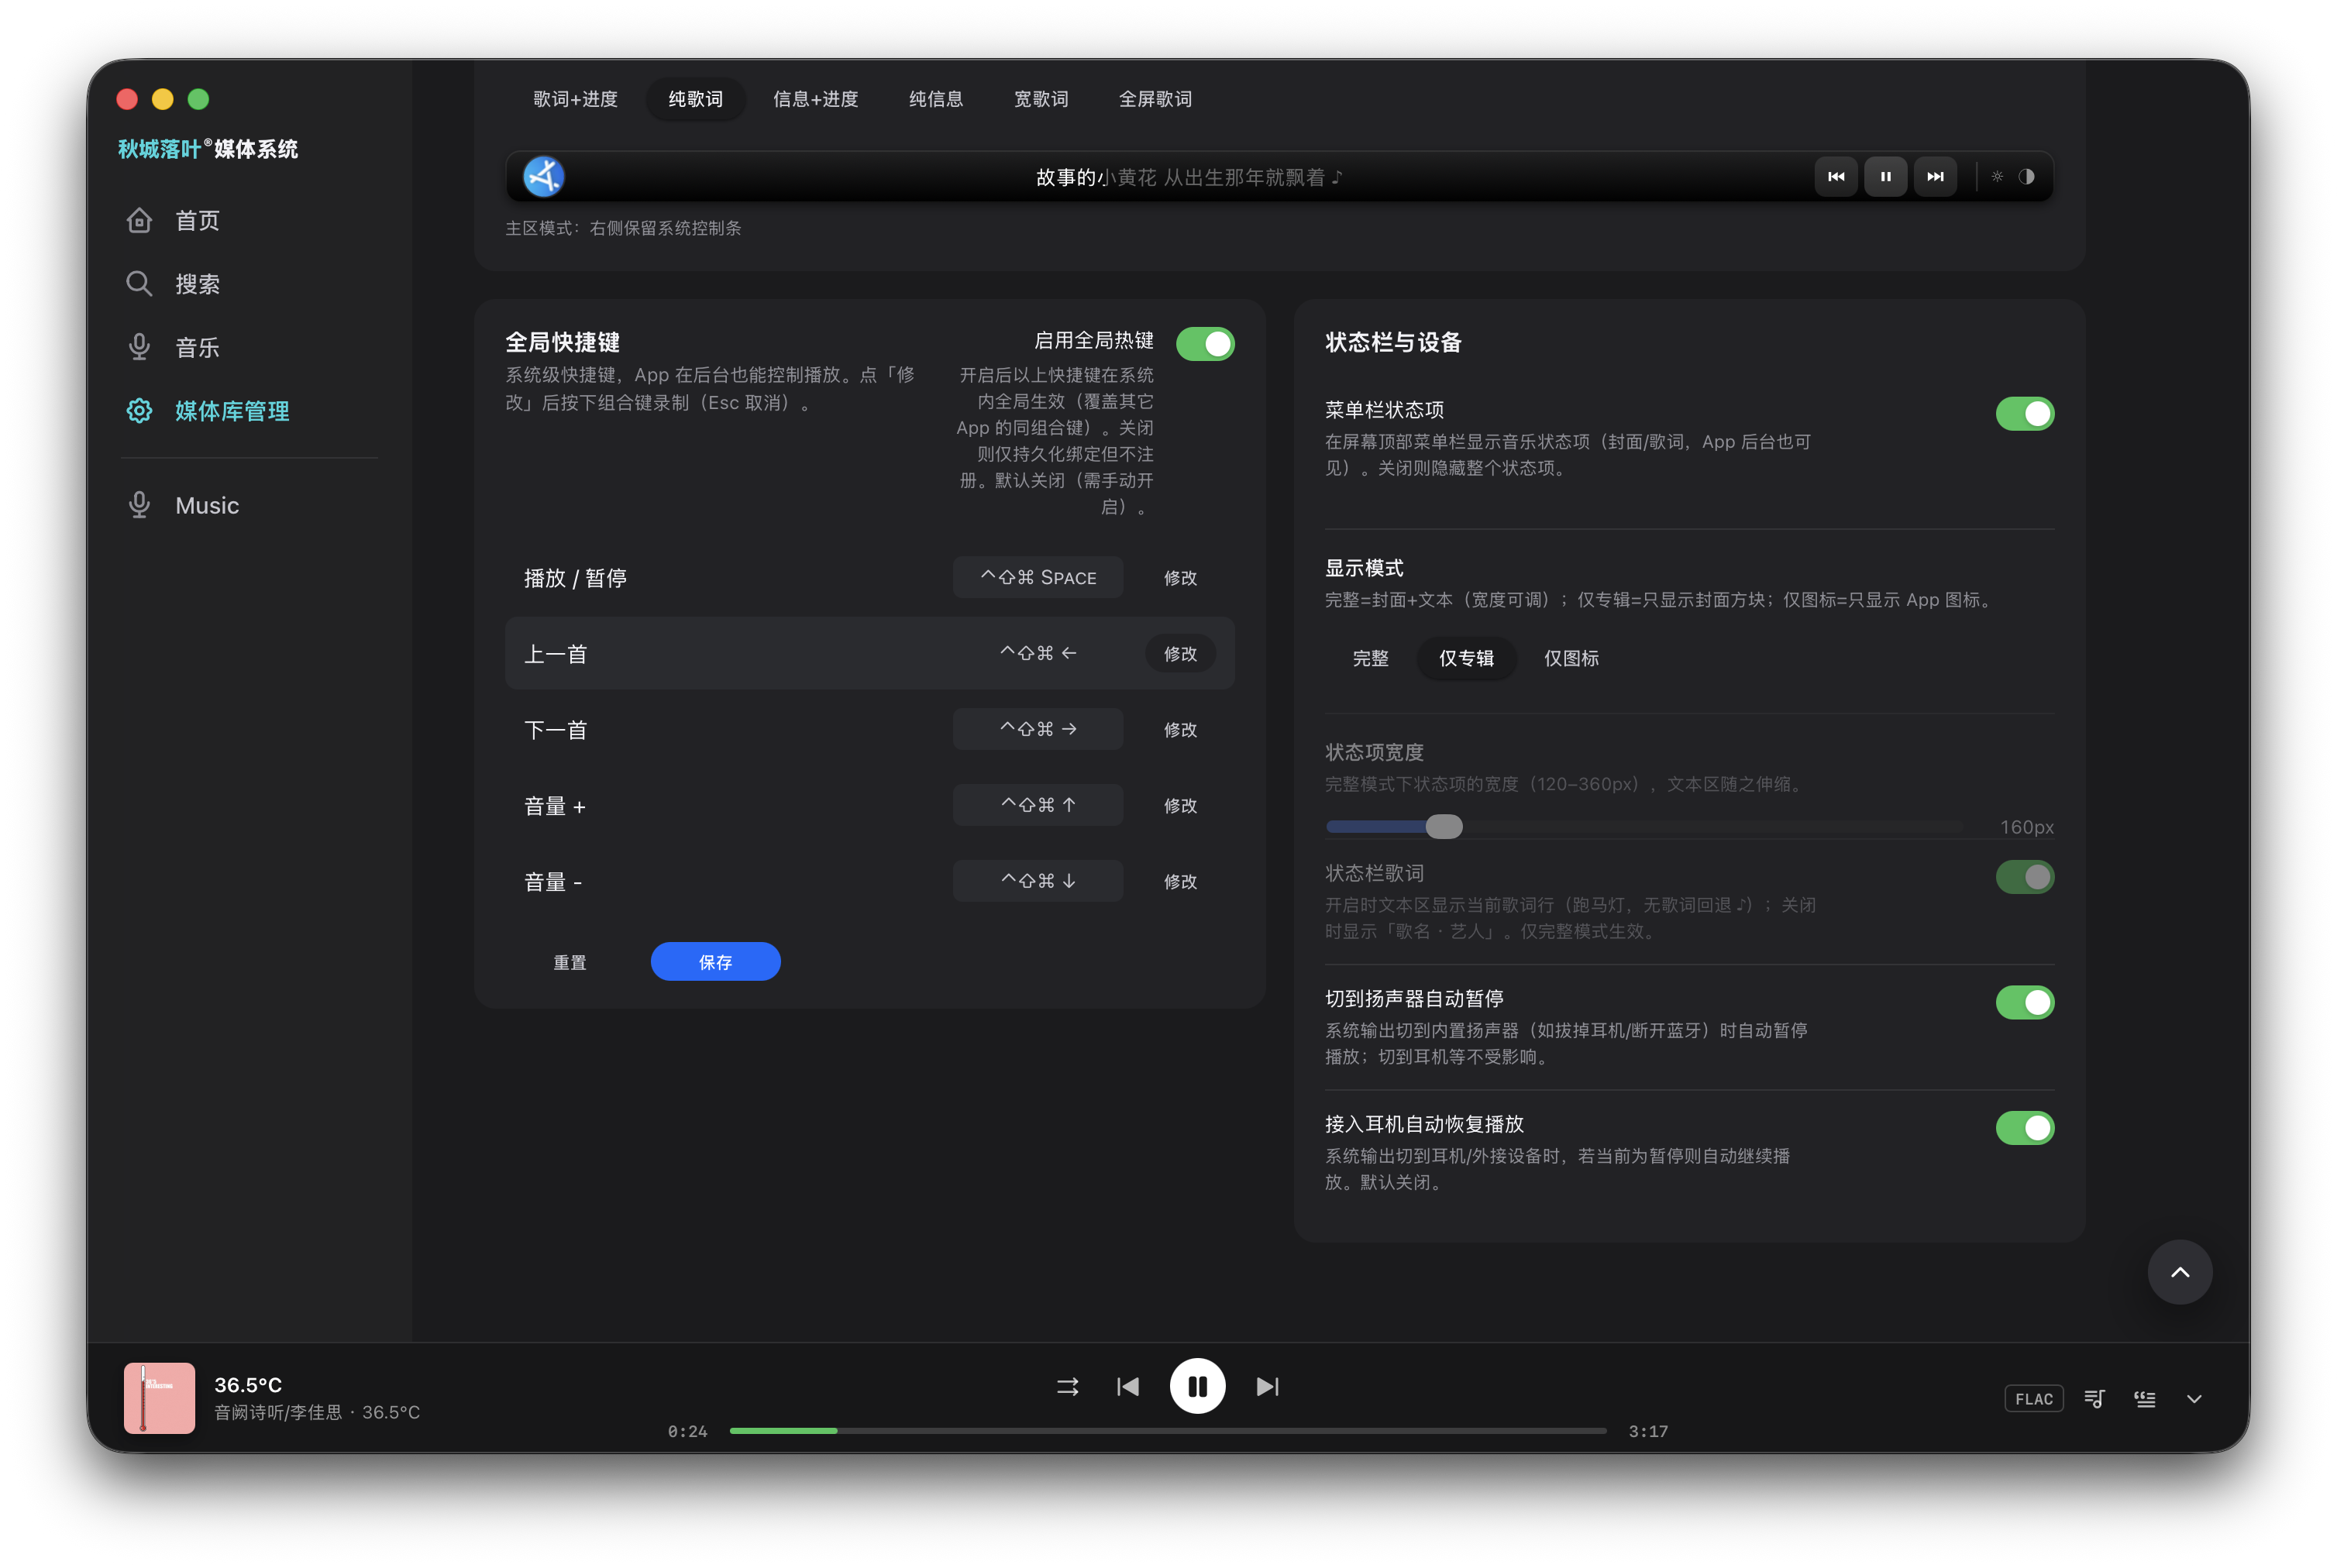Screen dimensions: 2337x1568
Task: Click the elapsed time 0:24
Action: (x=687, y=1431)
